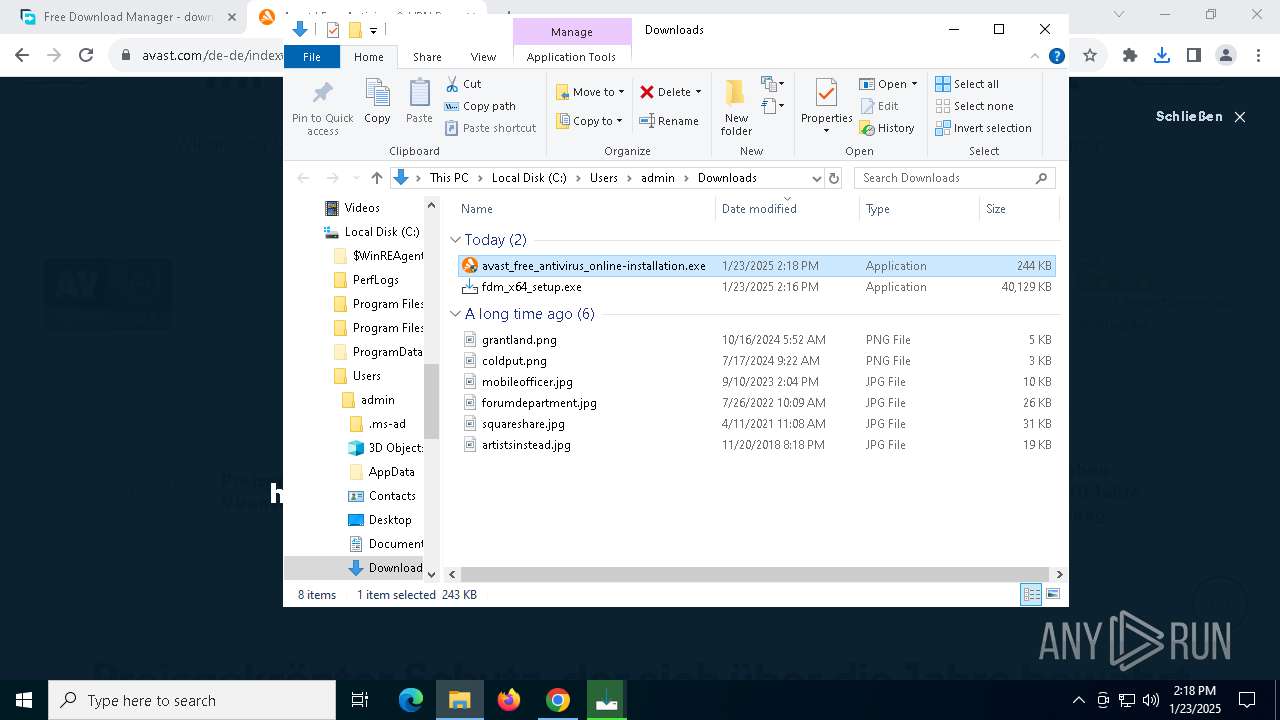Sort files by Date modified column

787,209
